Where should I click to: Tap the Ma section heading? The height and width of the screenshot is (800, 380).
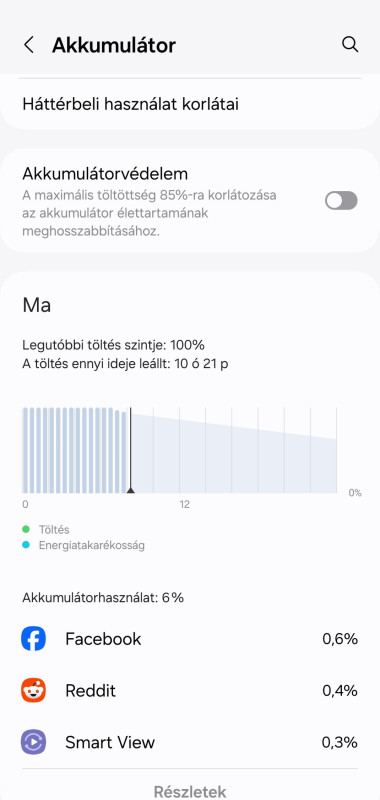(36, 306)
